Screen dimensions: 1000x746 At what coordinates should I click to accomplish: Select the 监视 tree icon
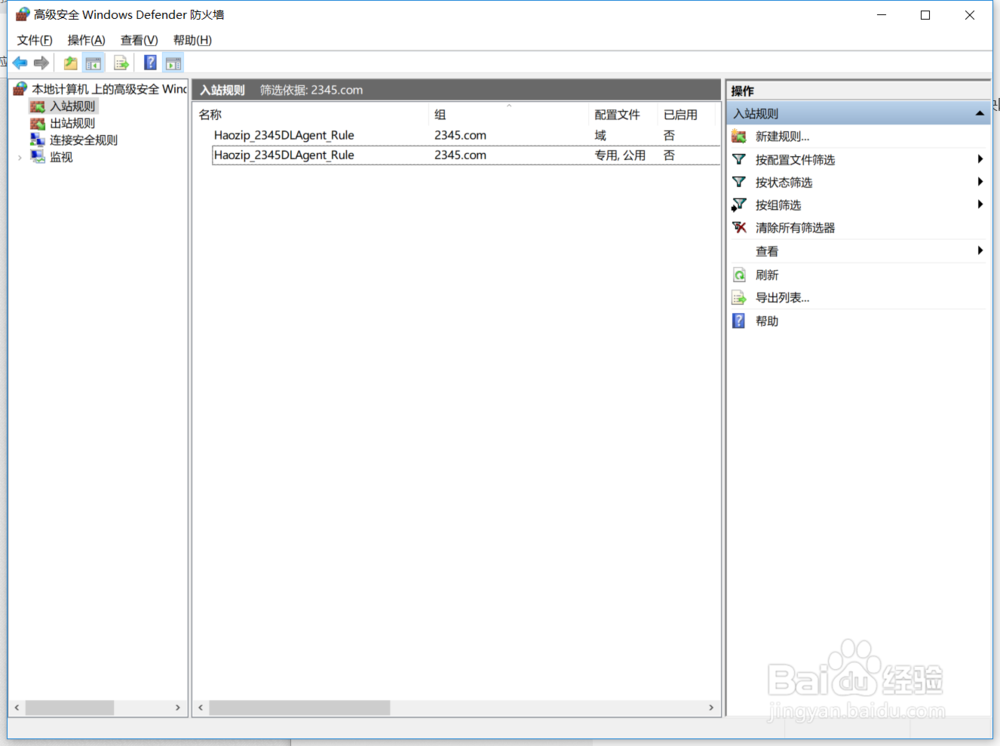(38, 157)
